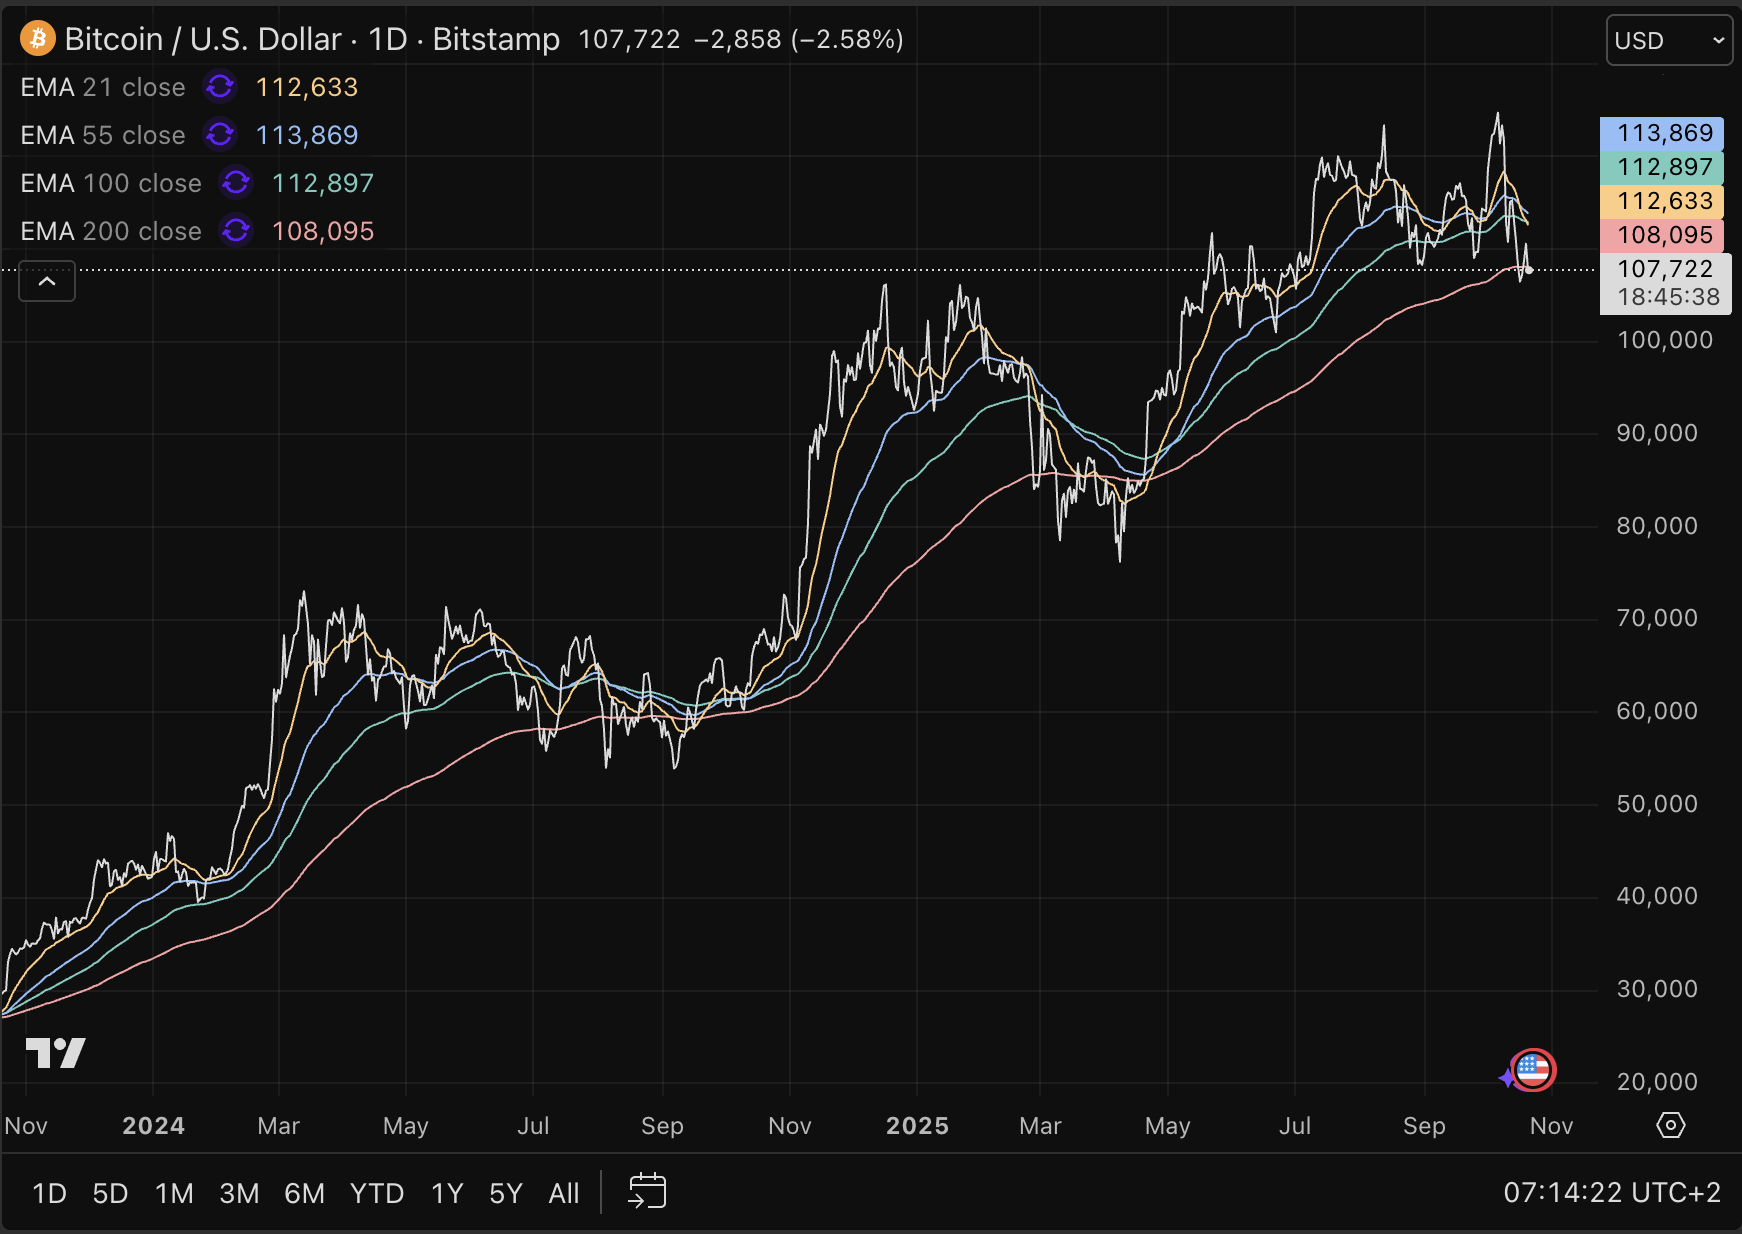Switch to YTD time range
The height and width of the screenshot is (1234, 1742).
[376, 1193]
